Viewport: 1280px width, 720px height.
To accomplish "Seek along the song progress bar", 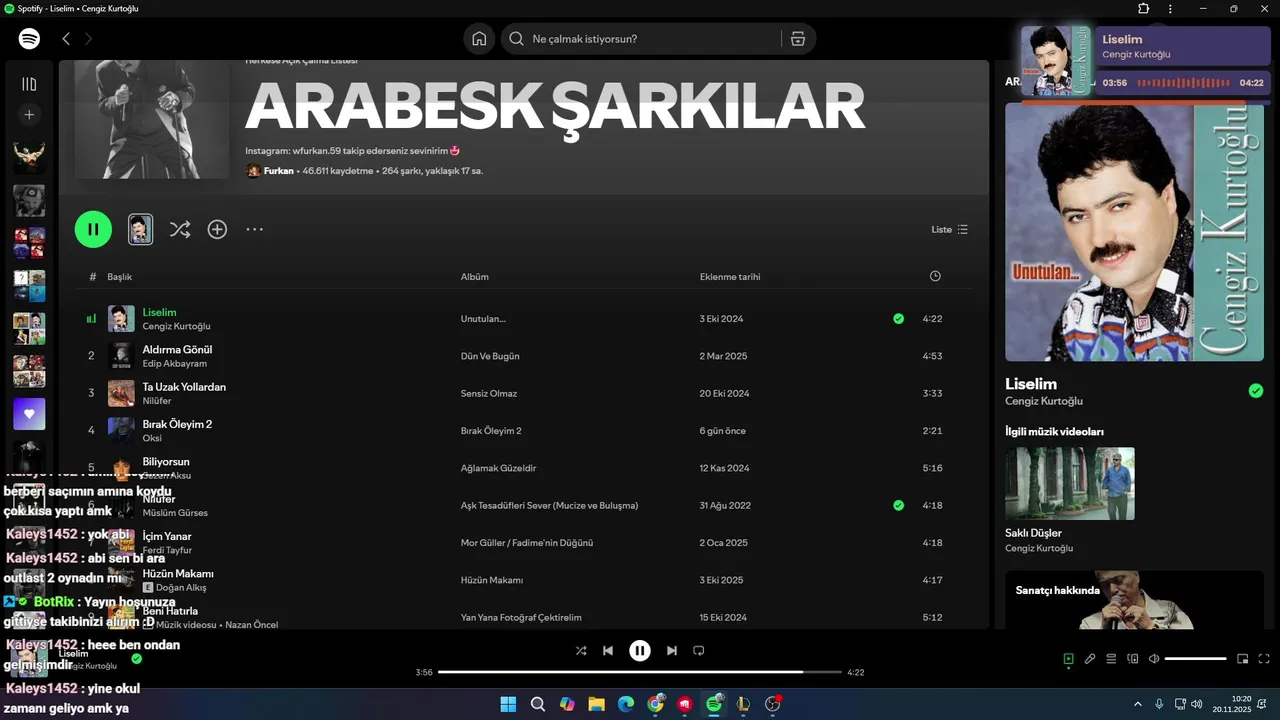I will pos(640,673).
